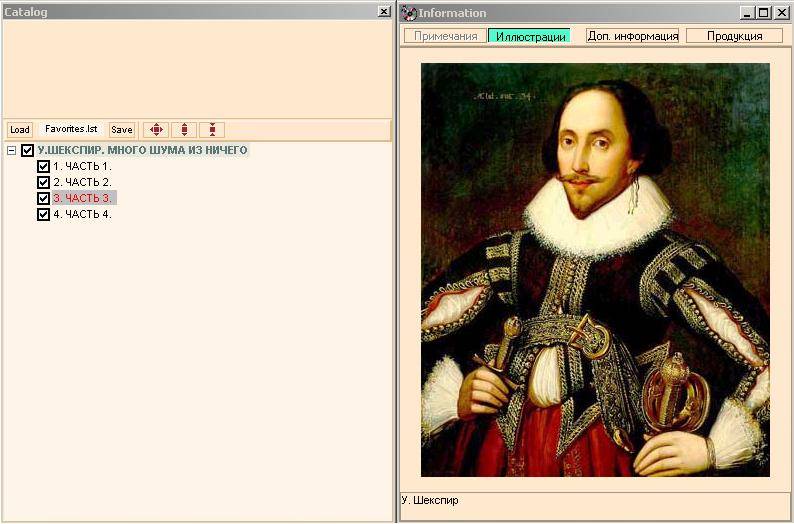
Task: Click the caption text У. Шекспир
Action: pos(430,501)
